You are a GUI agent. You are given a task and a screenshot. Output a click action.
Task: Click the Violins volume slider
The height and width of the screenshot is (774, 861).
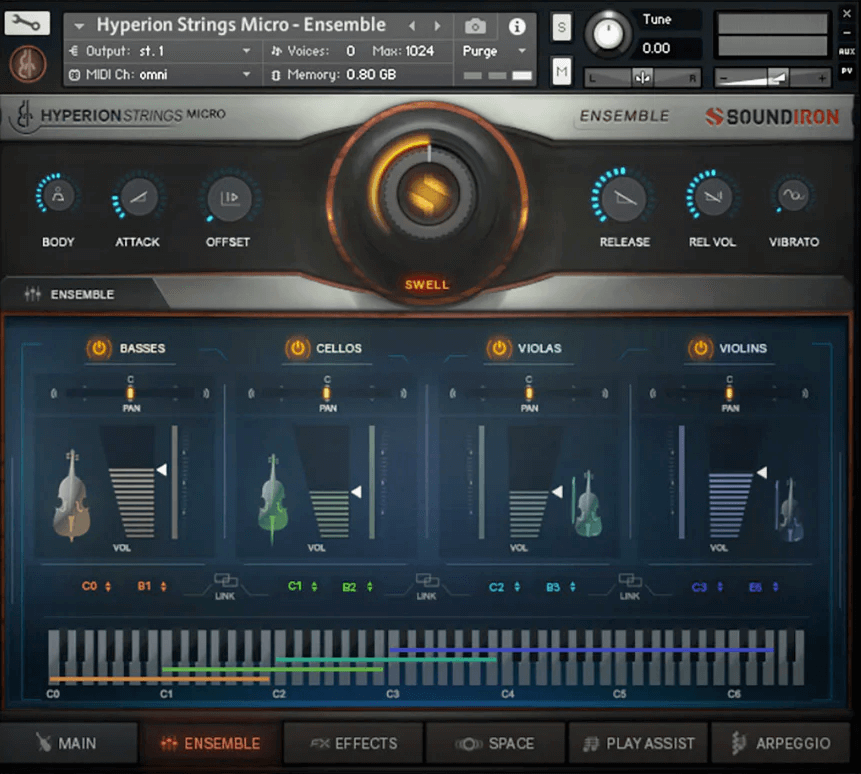point(736,483)
